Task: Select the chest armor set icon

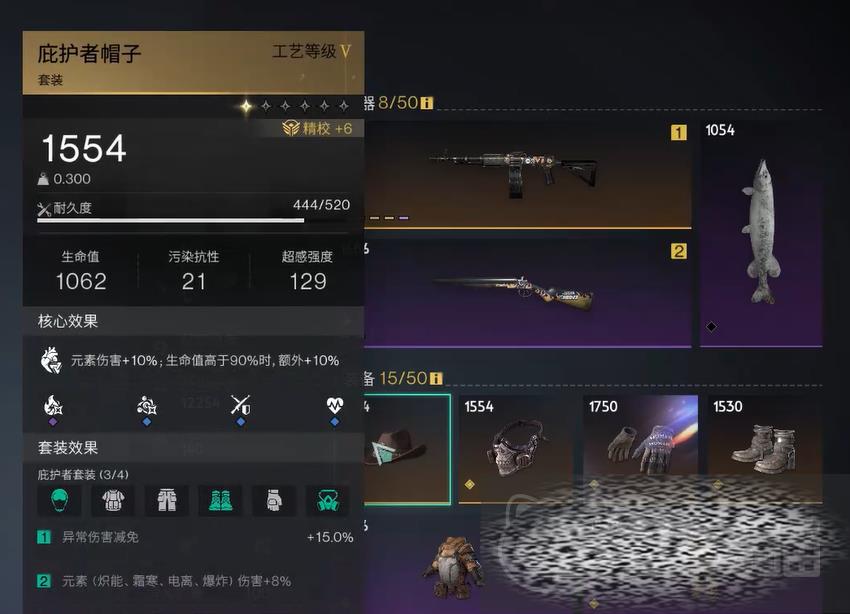Action: point(113,500)
